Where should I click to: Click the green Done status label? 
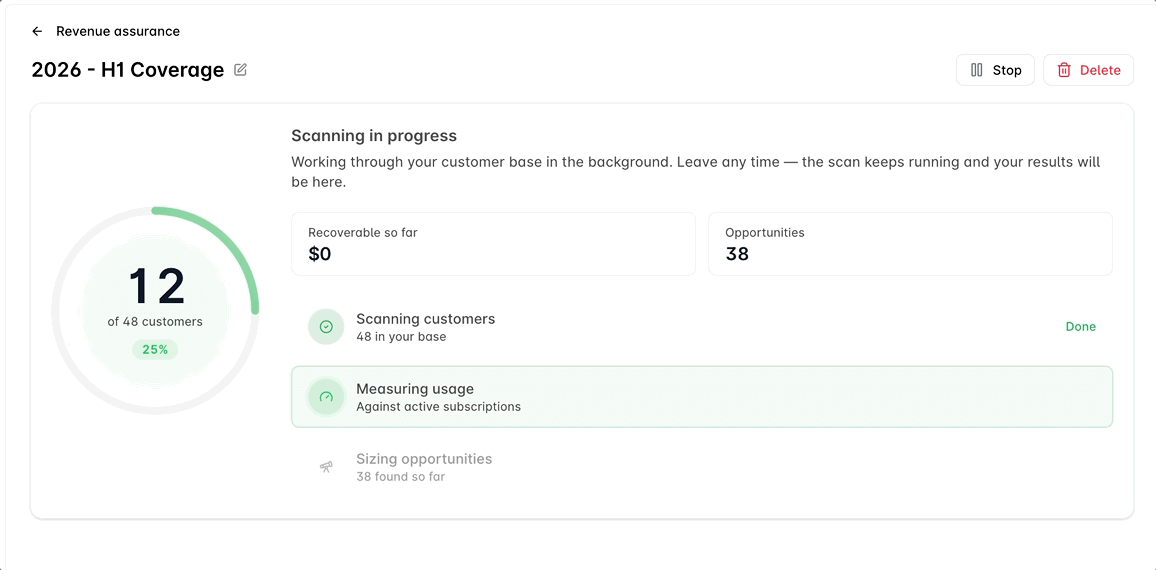click(1080, 327)
